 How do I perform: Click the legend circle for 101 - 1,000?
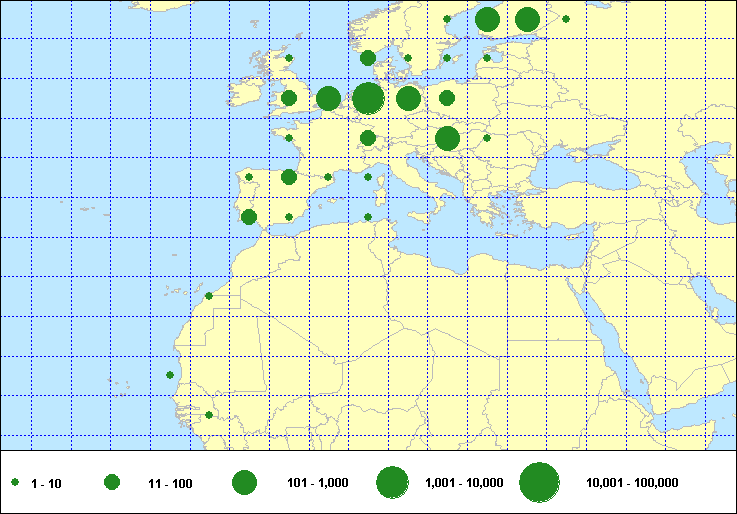(x=244, y=483)
